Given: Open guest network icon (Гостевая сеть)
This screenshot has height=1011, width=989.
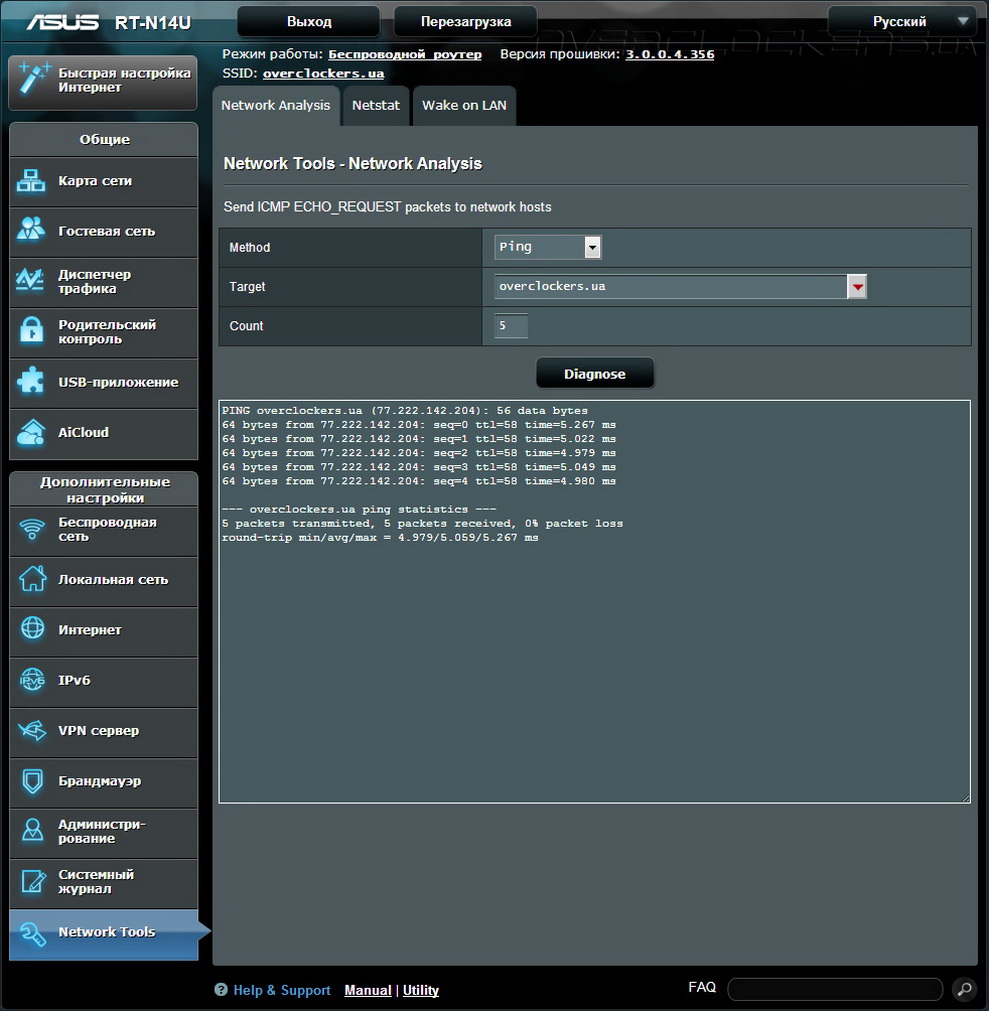Looking at the screenshot, I should pos(32,231).
